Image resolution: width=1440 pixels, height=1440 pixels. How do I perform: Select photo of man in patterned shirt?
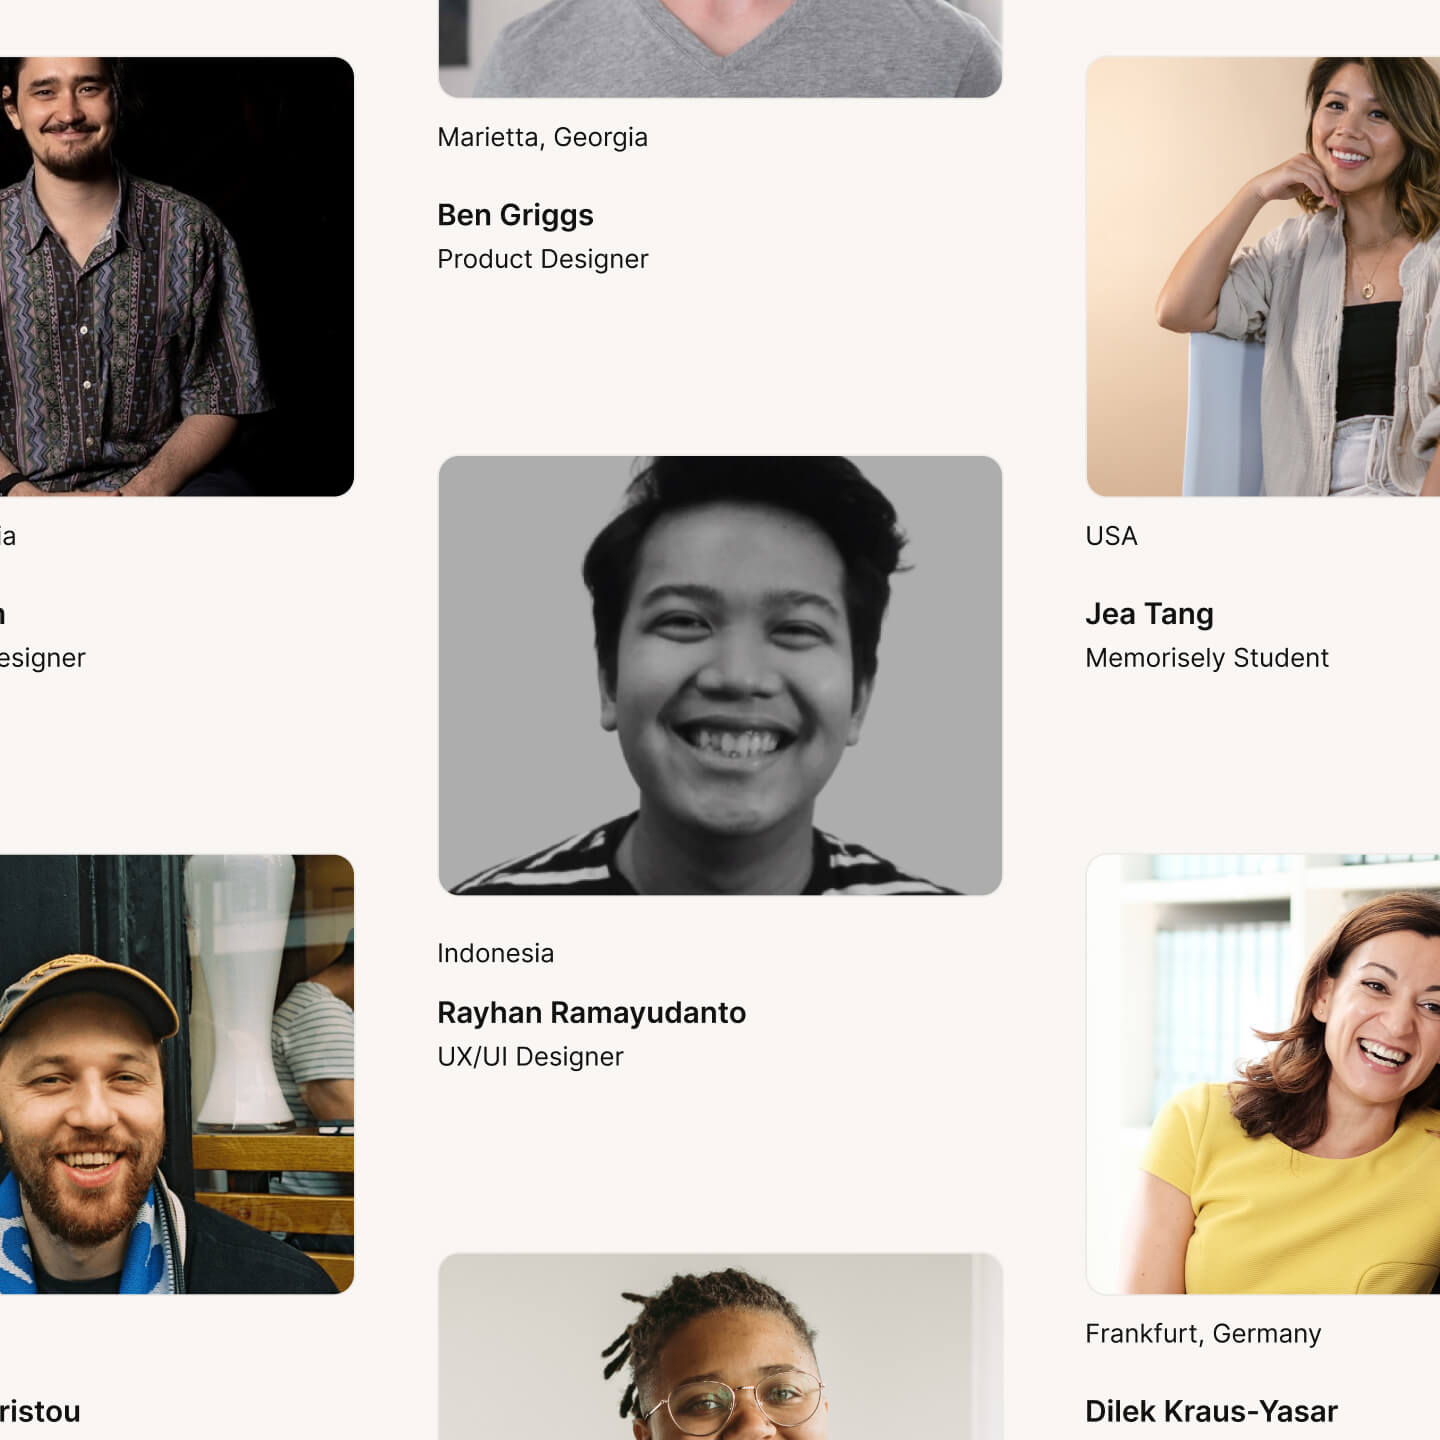coord(176,276)
